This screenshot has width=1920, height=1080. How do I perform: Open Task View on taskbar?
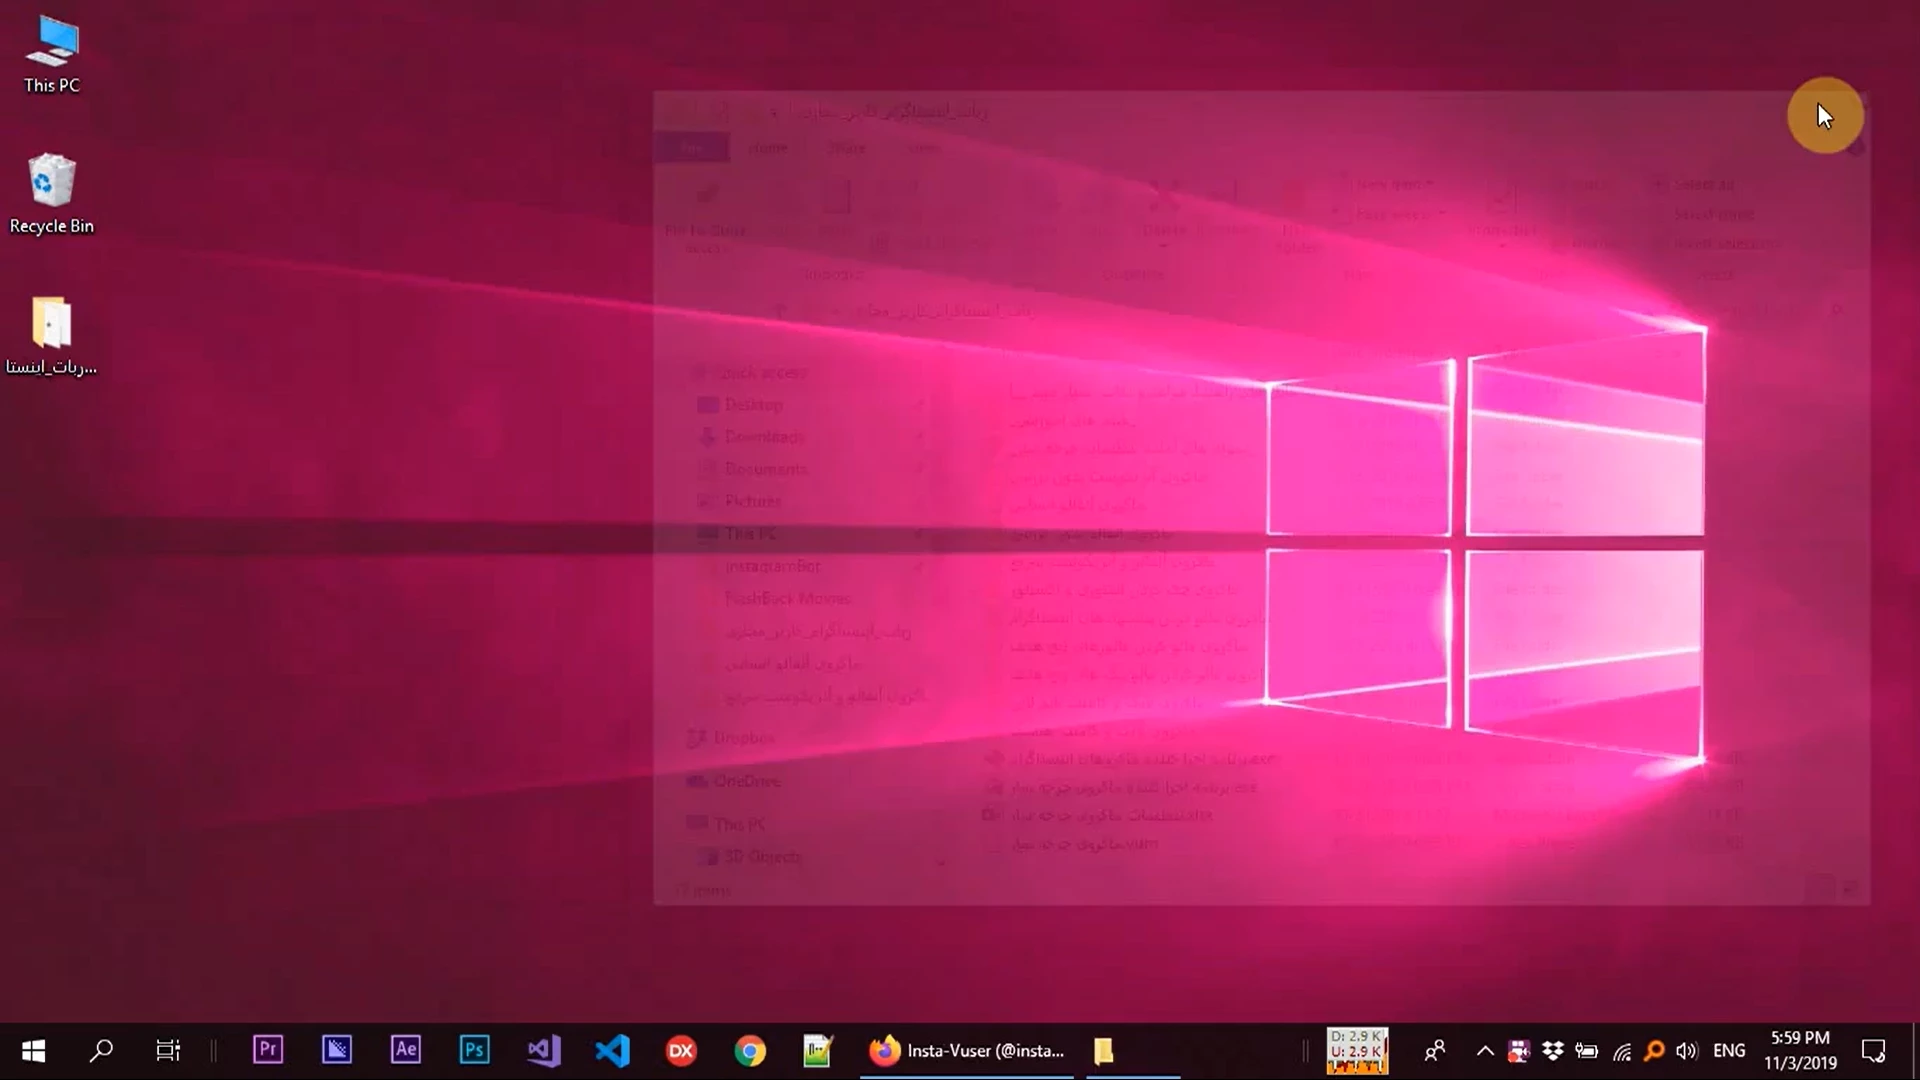[x=168, y=1050]
